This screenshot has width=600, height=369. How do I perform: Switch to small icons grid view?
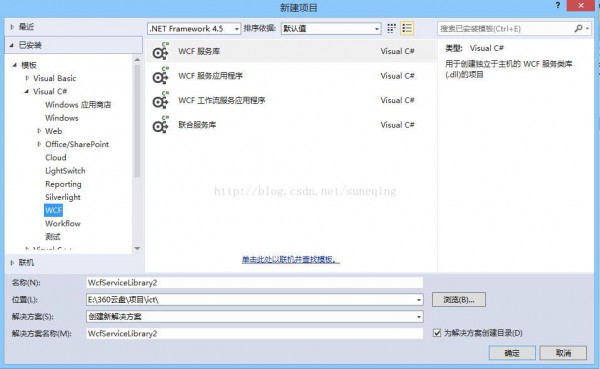(x=391, y=28)
